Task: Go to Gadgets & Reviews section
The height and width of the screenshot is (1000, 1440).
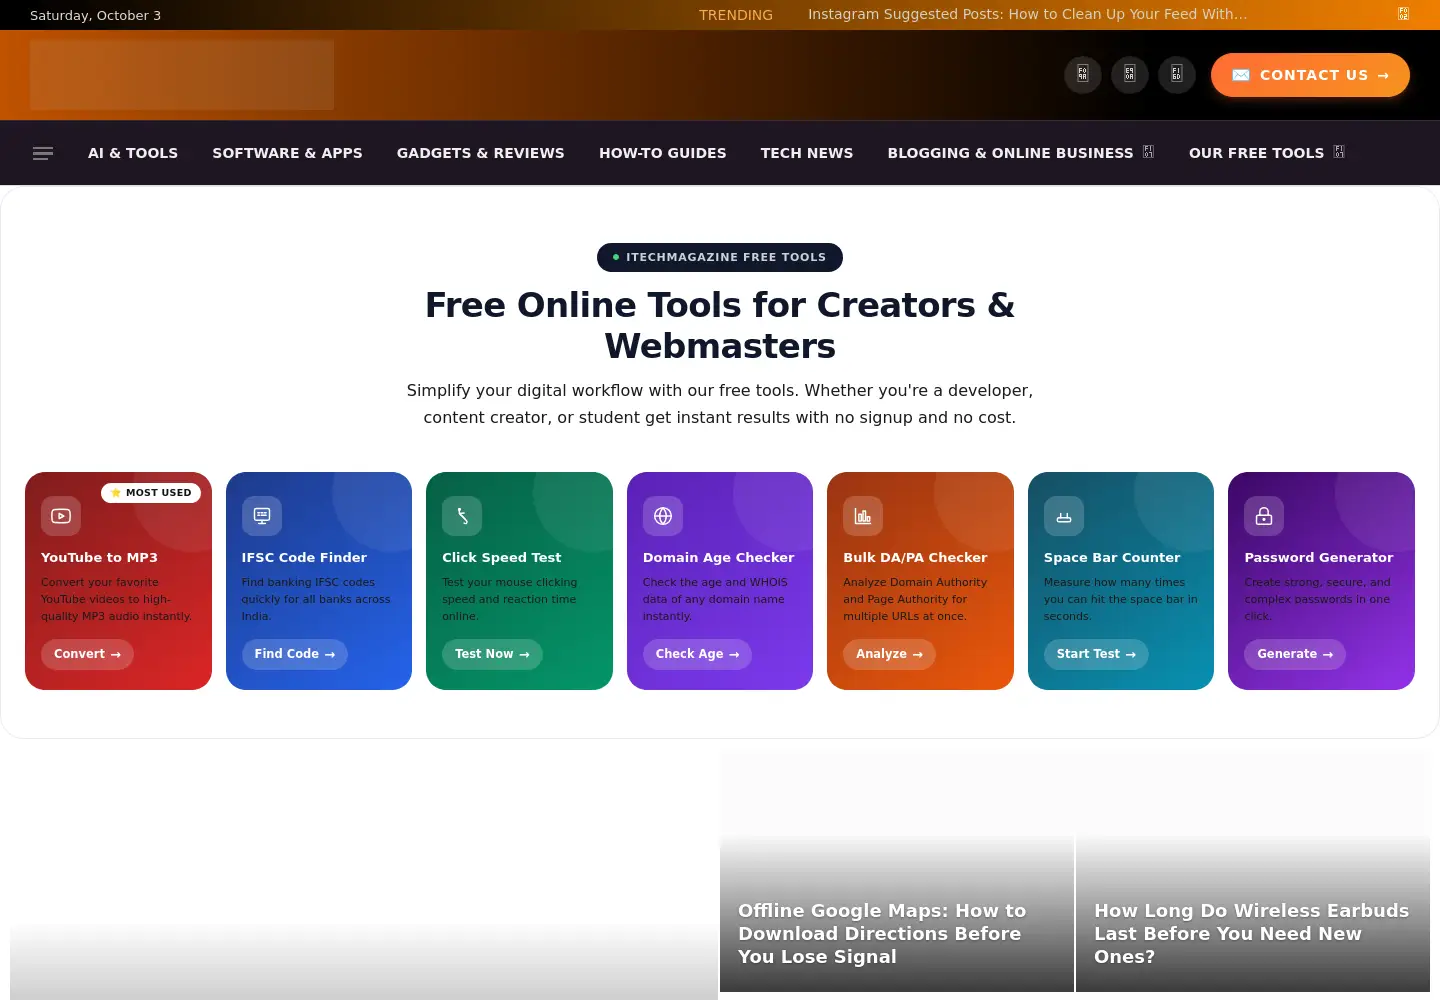Action: (x=481, y=153)
